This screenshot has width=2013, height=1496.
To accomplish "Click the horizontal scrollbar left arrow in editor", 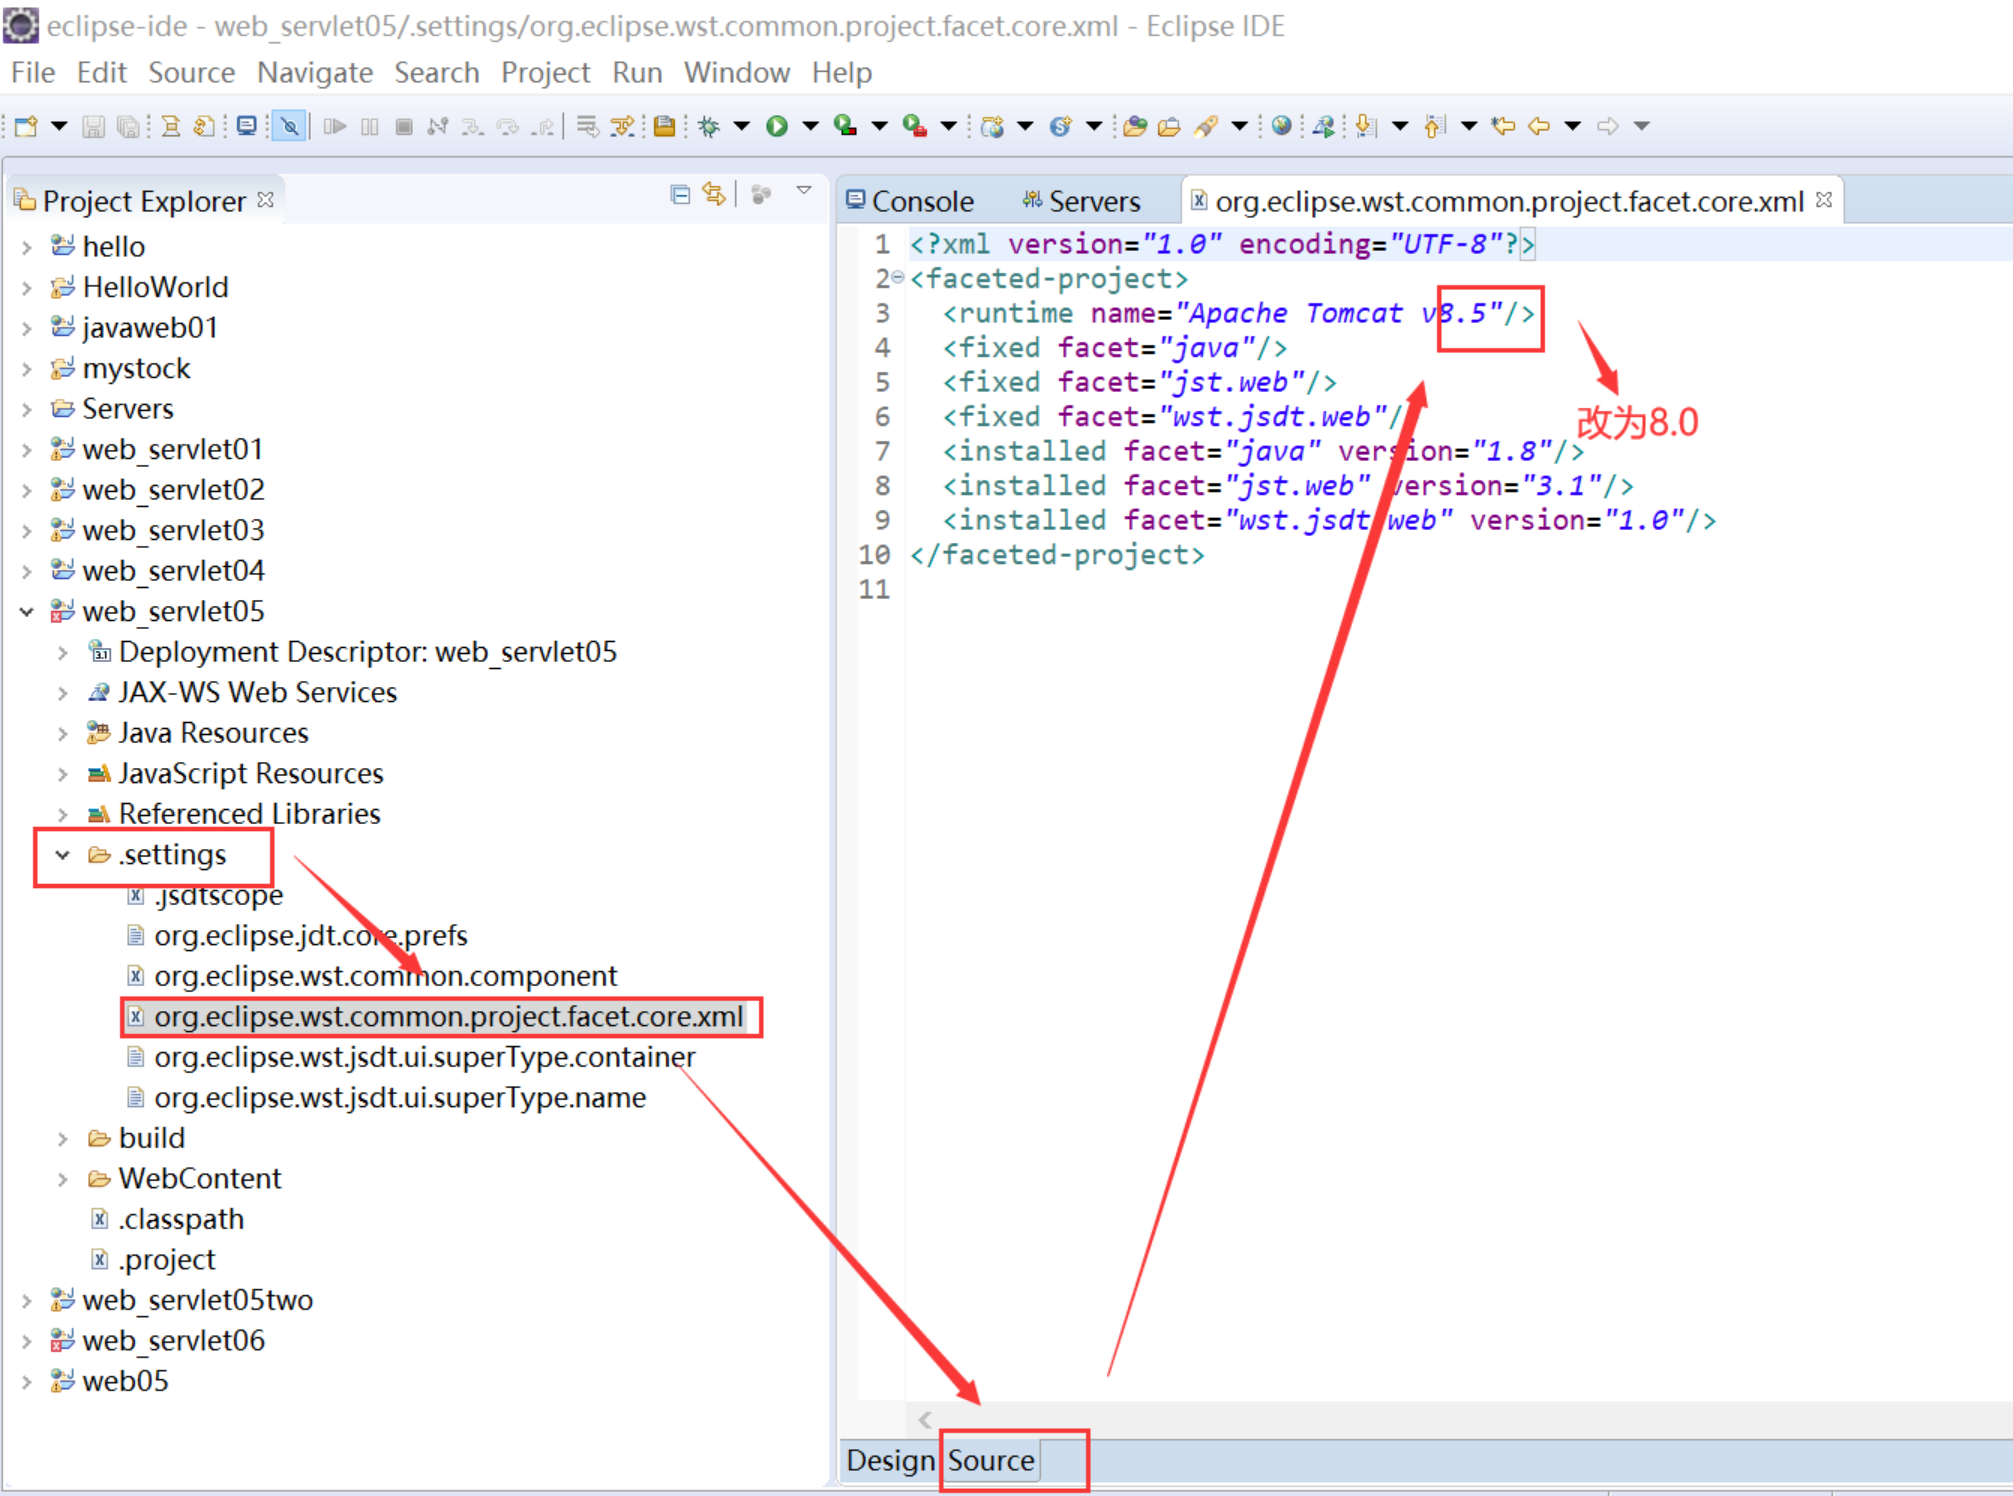I will tap(924, 1420).
